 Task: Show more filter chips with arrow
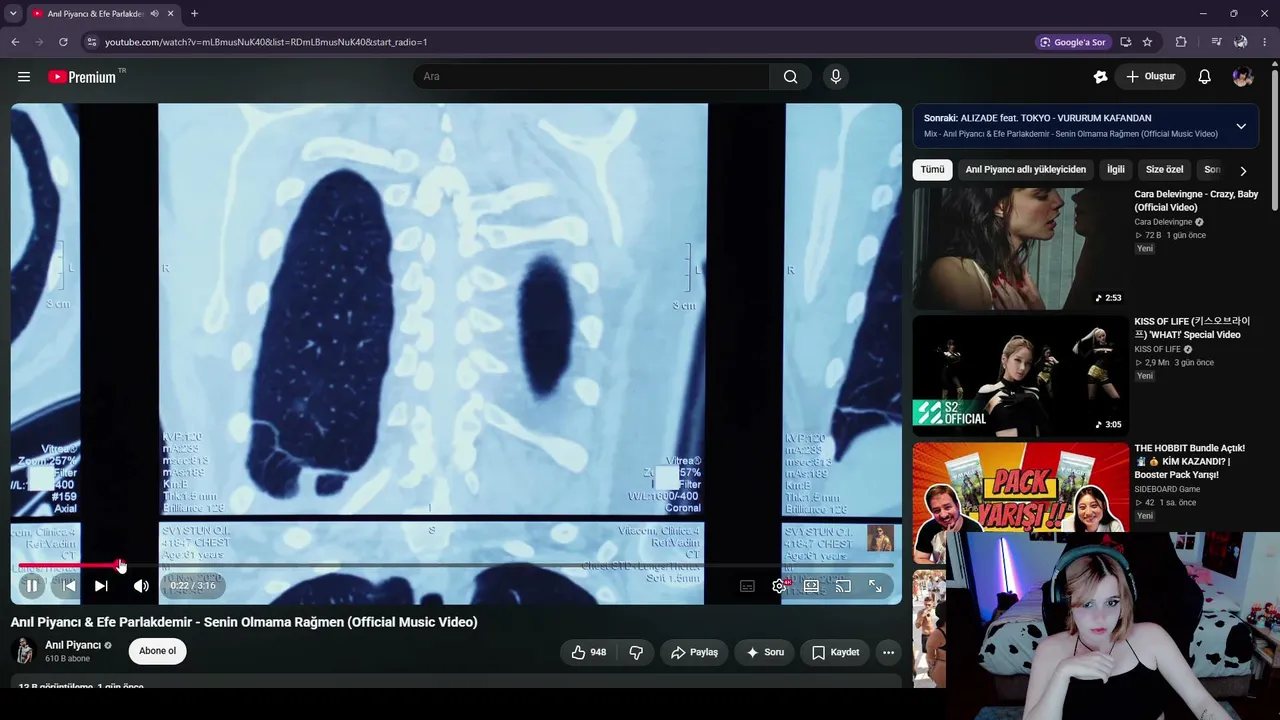[x=1243, y=171]
